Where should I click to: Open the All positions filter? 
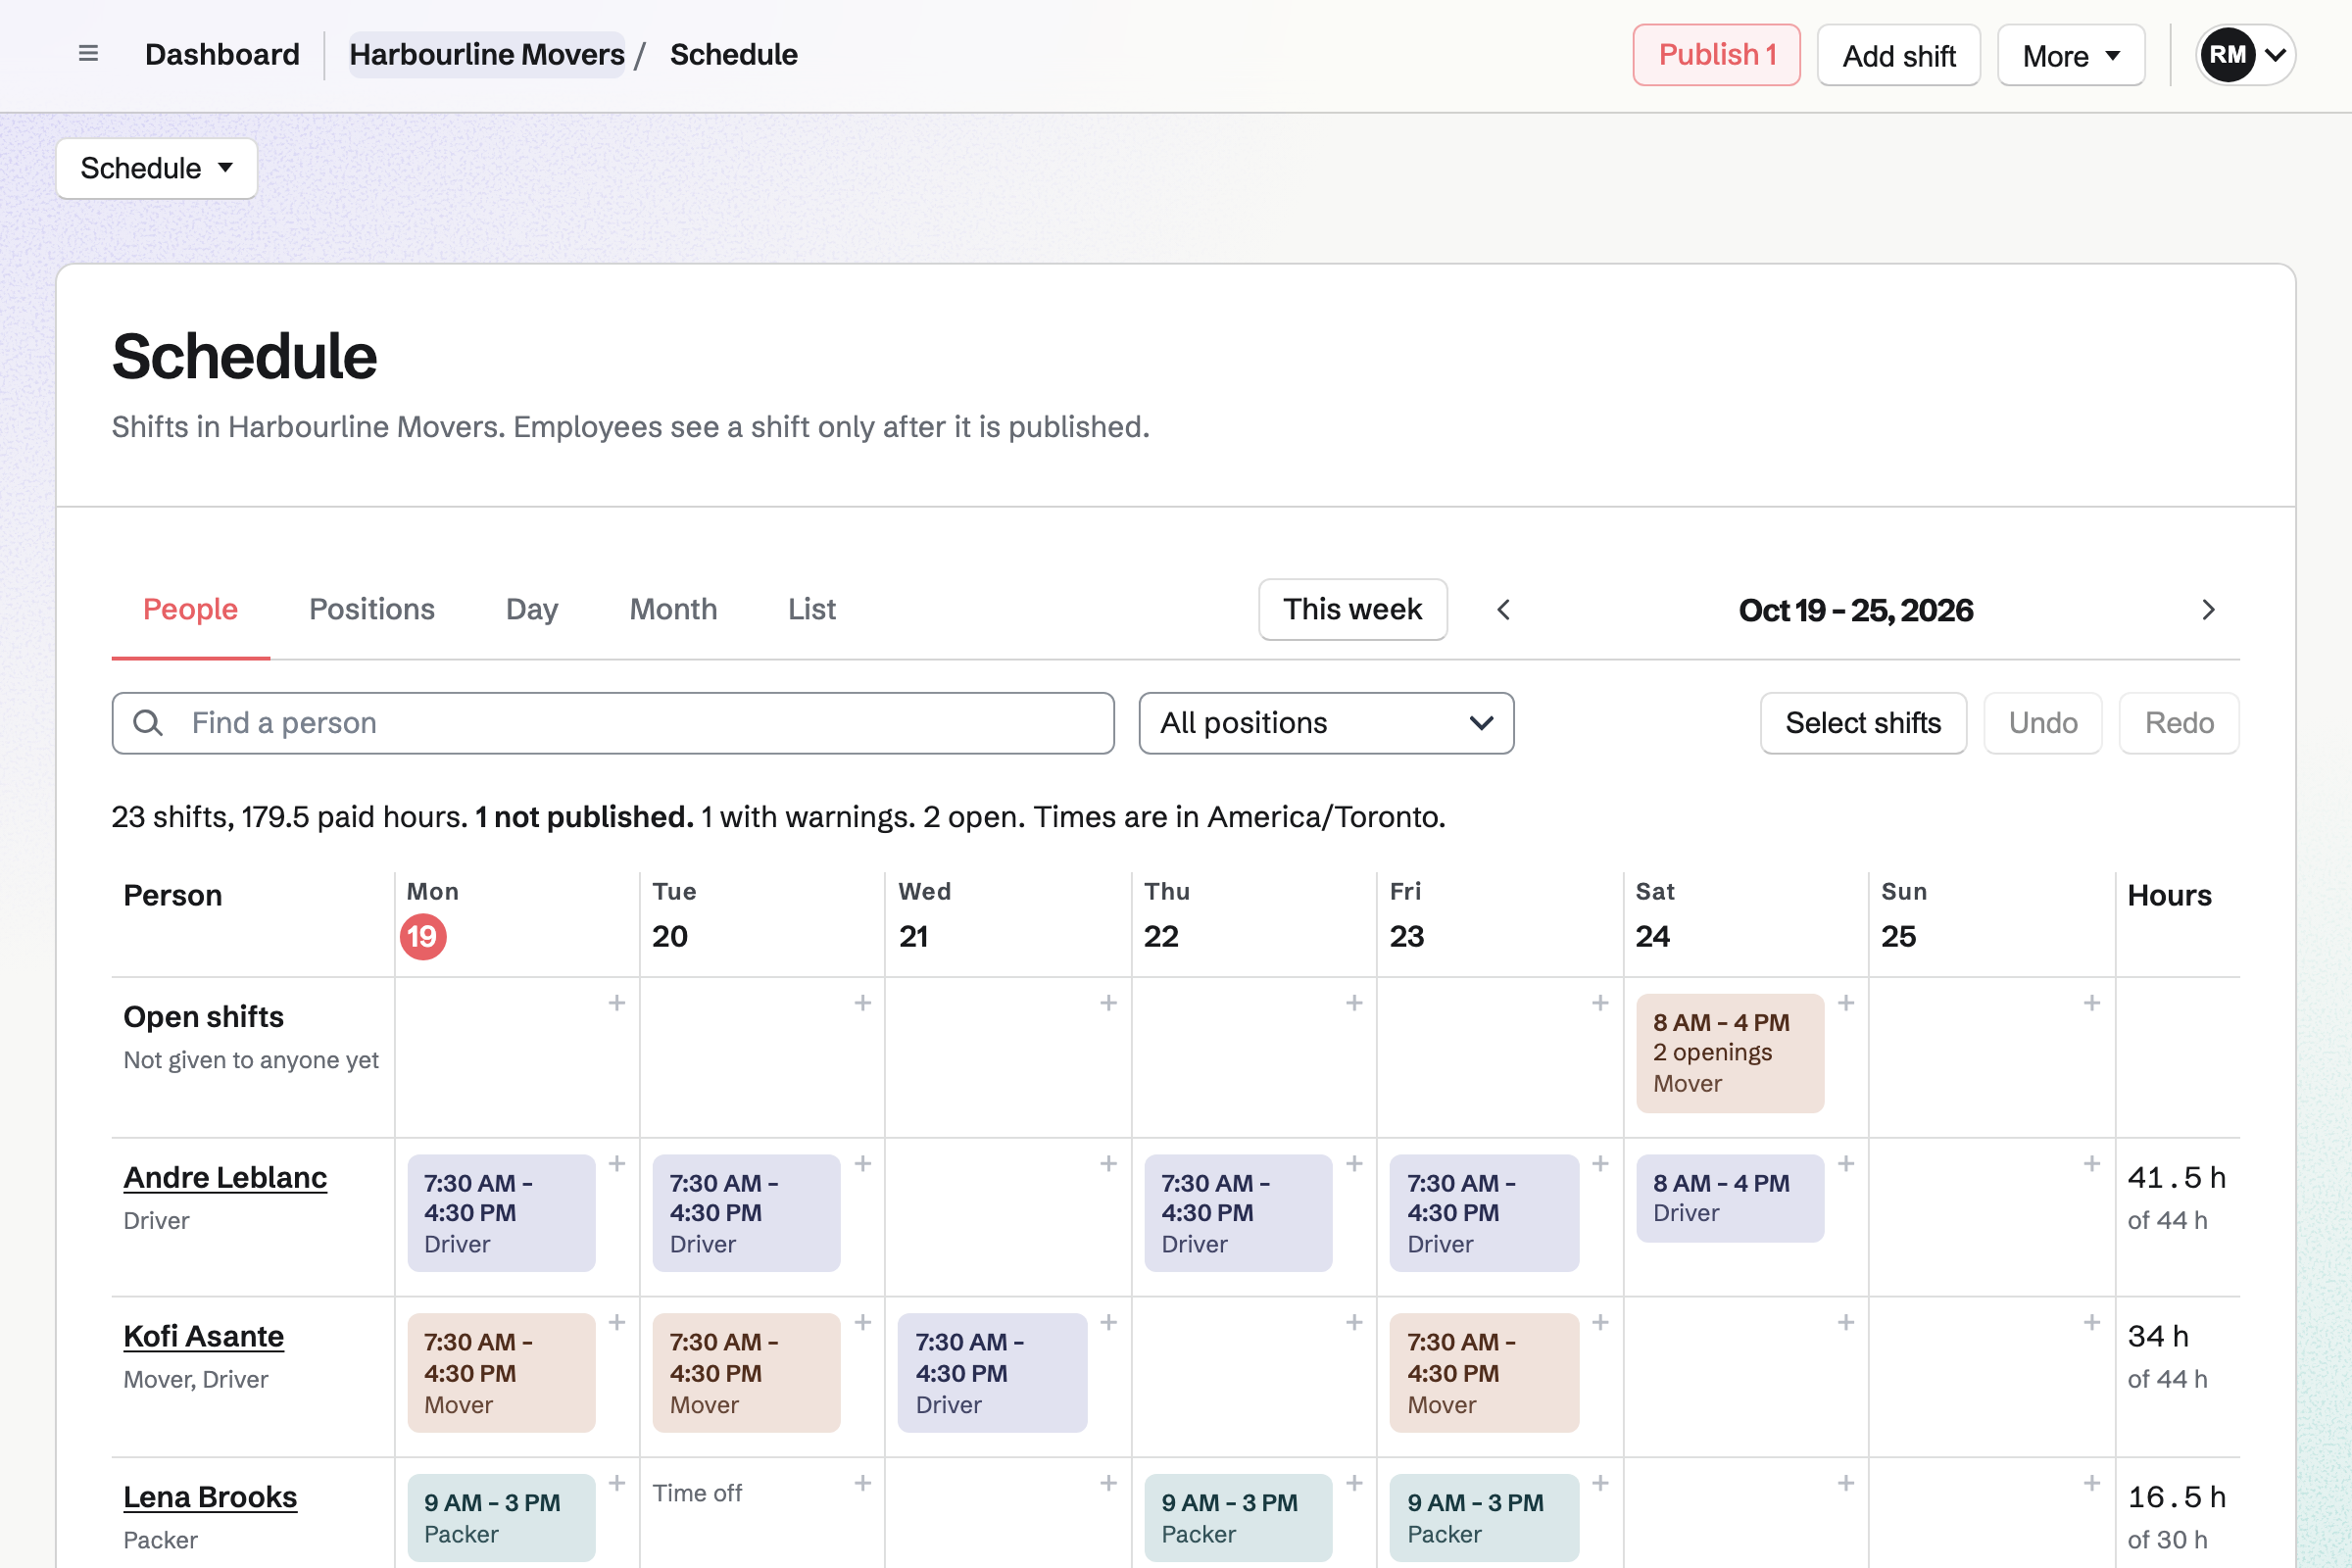[x=1326, y=723]
